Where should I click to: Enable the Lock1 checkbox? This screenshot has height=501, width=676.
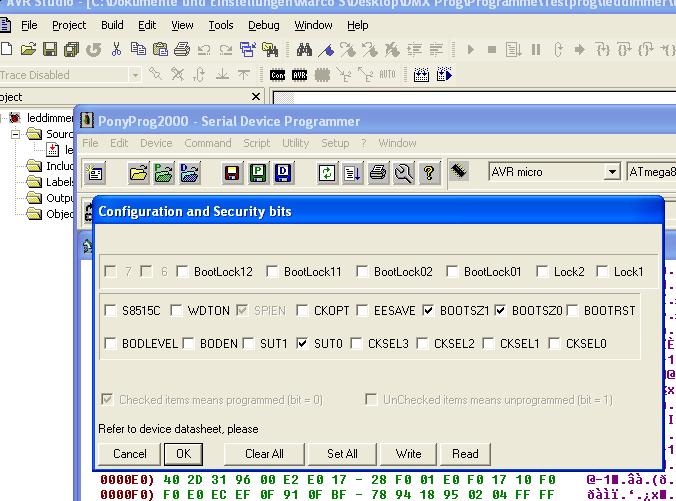[602, 272]
